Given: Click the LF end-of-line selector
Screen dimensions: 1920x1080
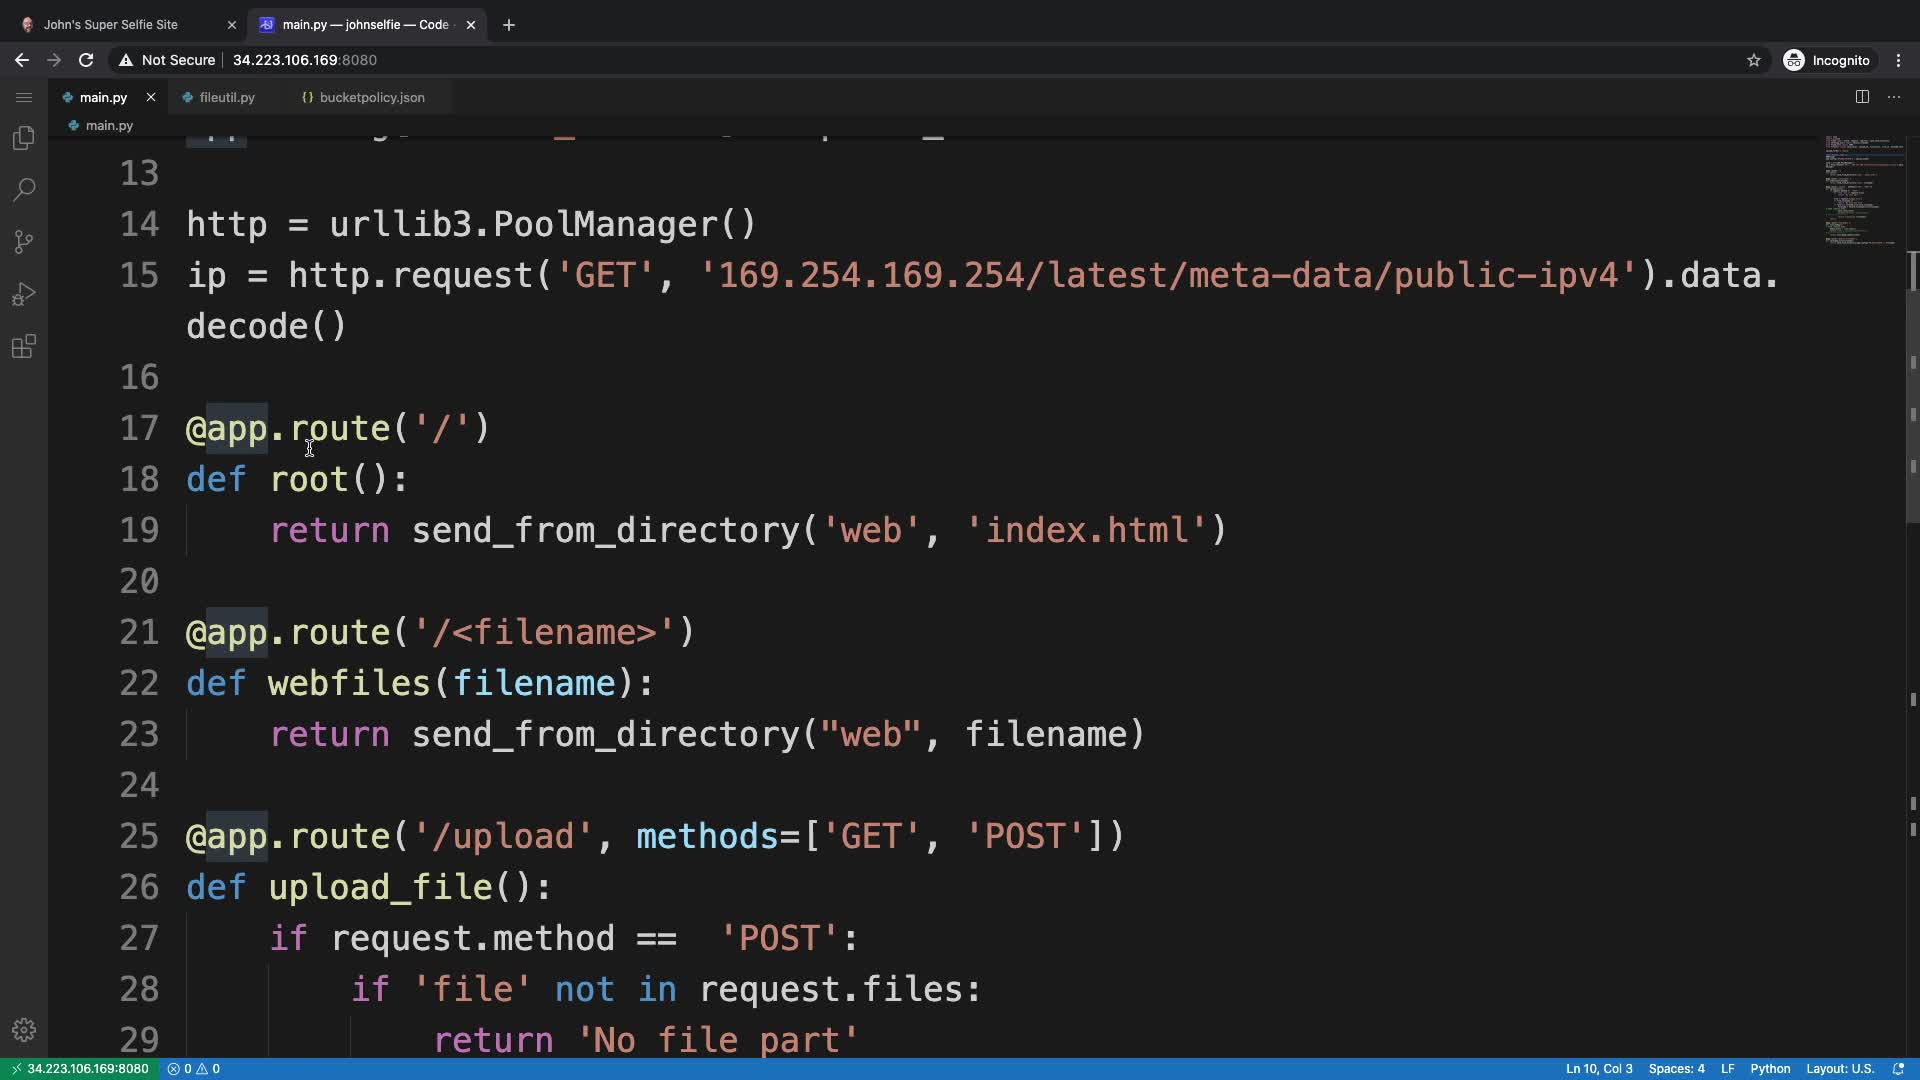Looking at the screenshot, I should (1727, 1069).
